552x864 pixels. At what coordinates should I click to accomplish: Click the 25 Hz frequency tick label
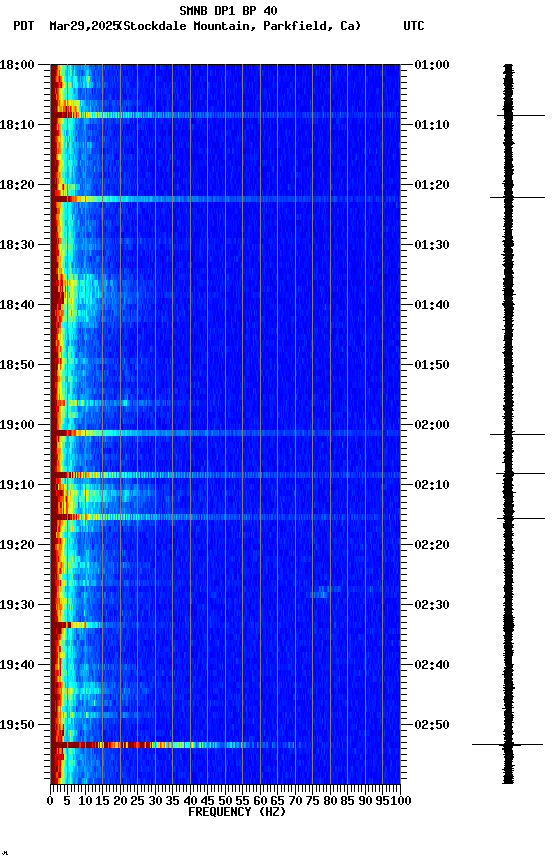(137, 801)
